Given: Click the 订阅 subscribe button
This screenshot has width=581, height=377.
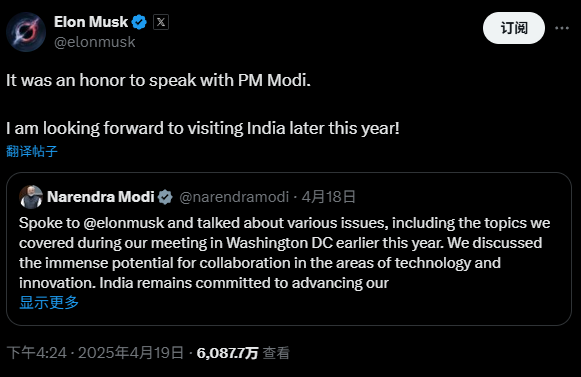Looking at the screenshot, I should pos(514,28).
